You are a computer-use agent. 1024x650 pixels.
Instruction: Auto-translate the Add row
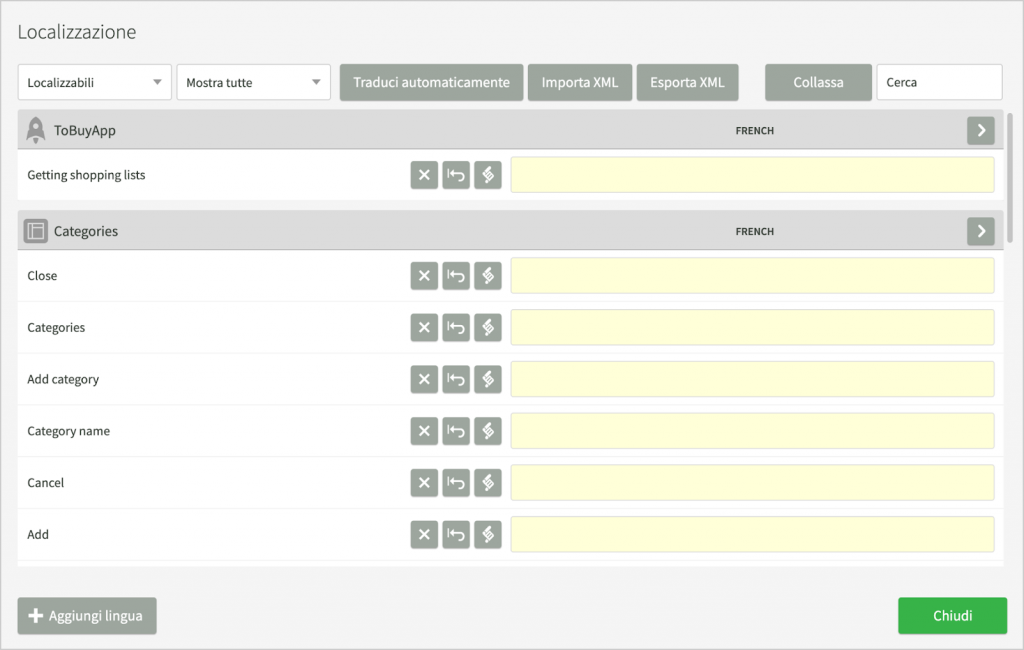click(488, 534)
